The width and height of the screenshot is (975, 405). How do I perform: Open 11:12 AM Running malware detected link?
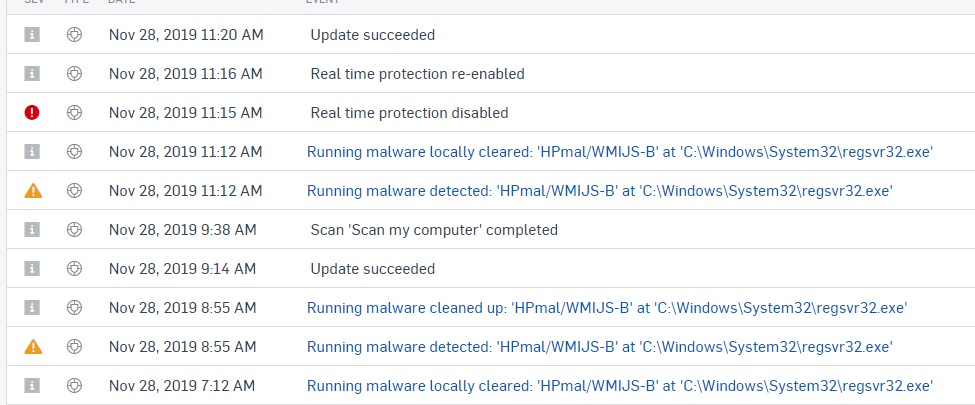click(600, 191)
